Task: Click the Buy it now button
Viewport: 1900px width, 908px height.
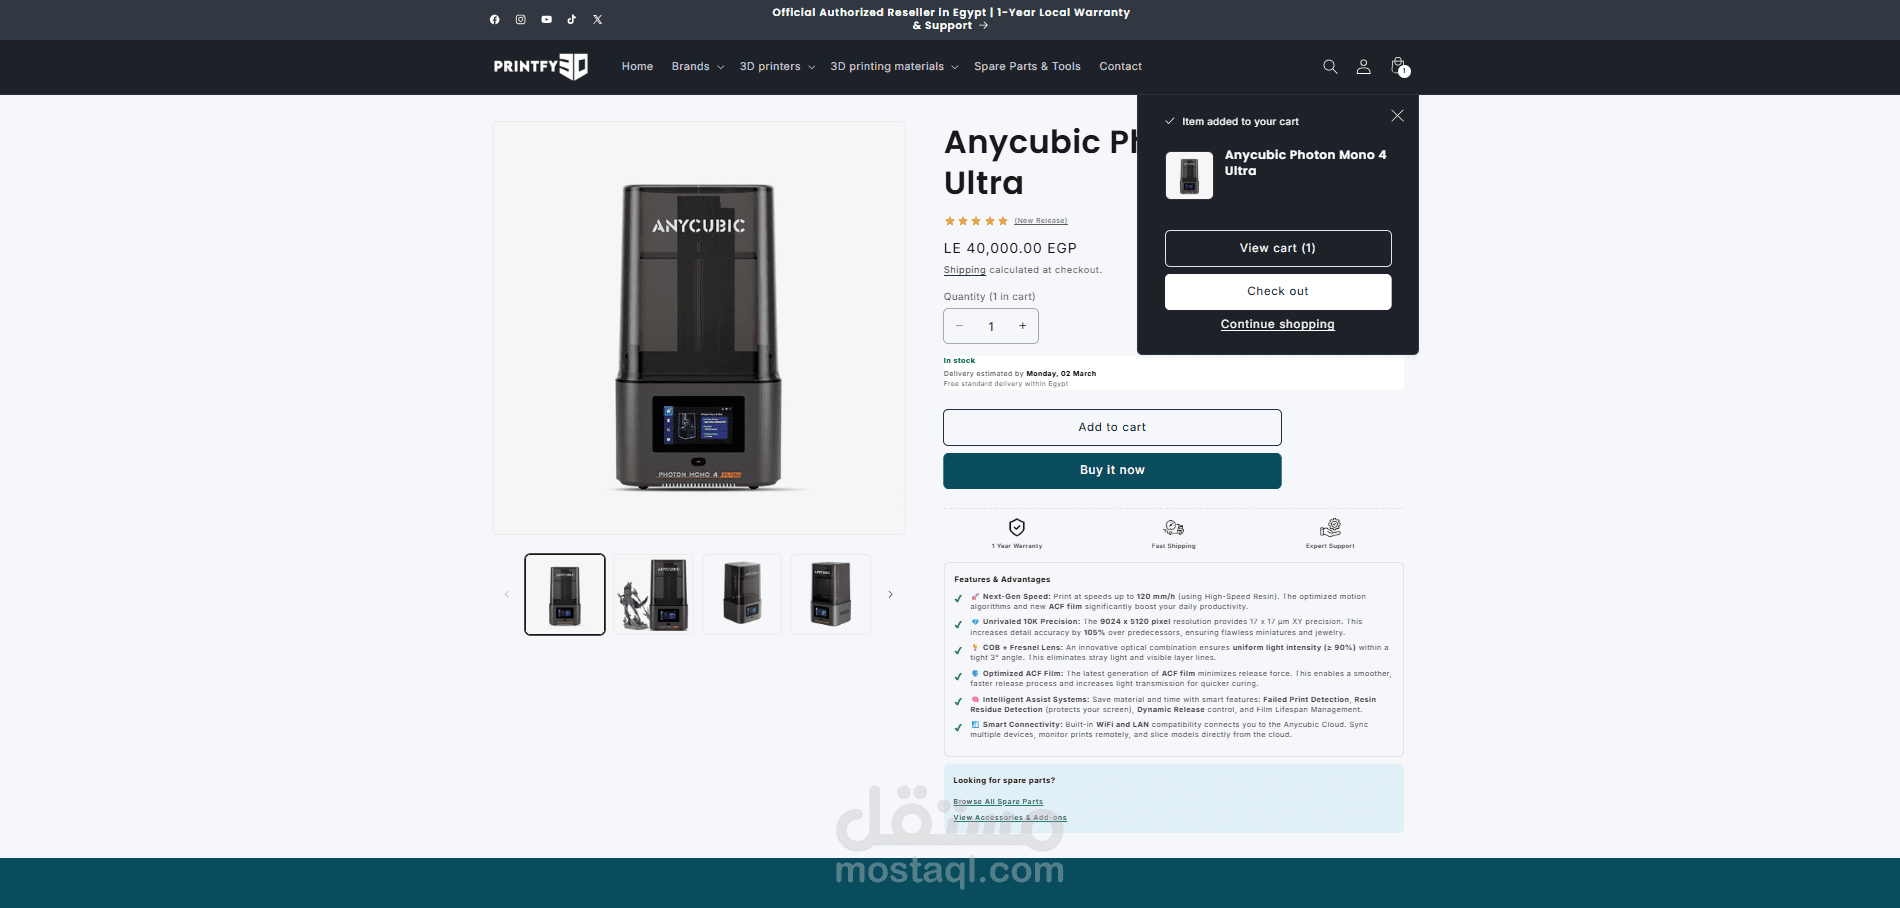Action: point(1112,470)
